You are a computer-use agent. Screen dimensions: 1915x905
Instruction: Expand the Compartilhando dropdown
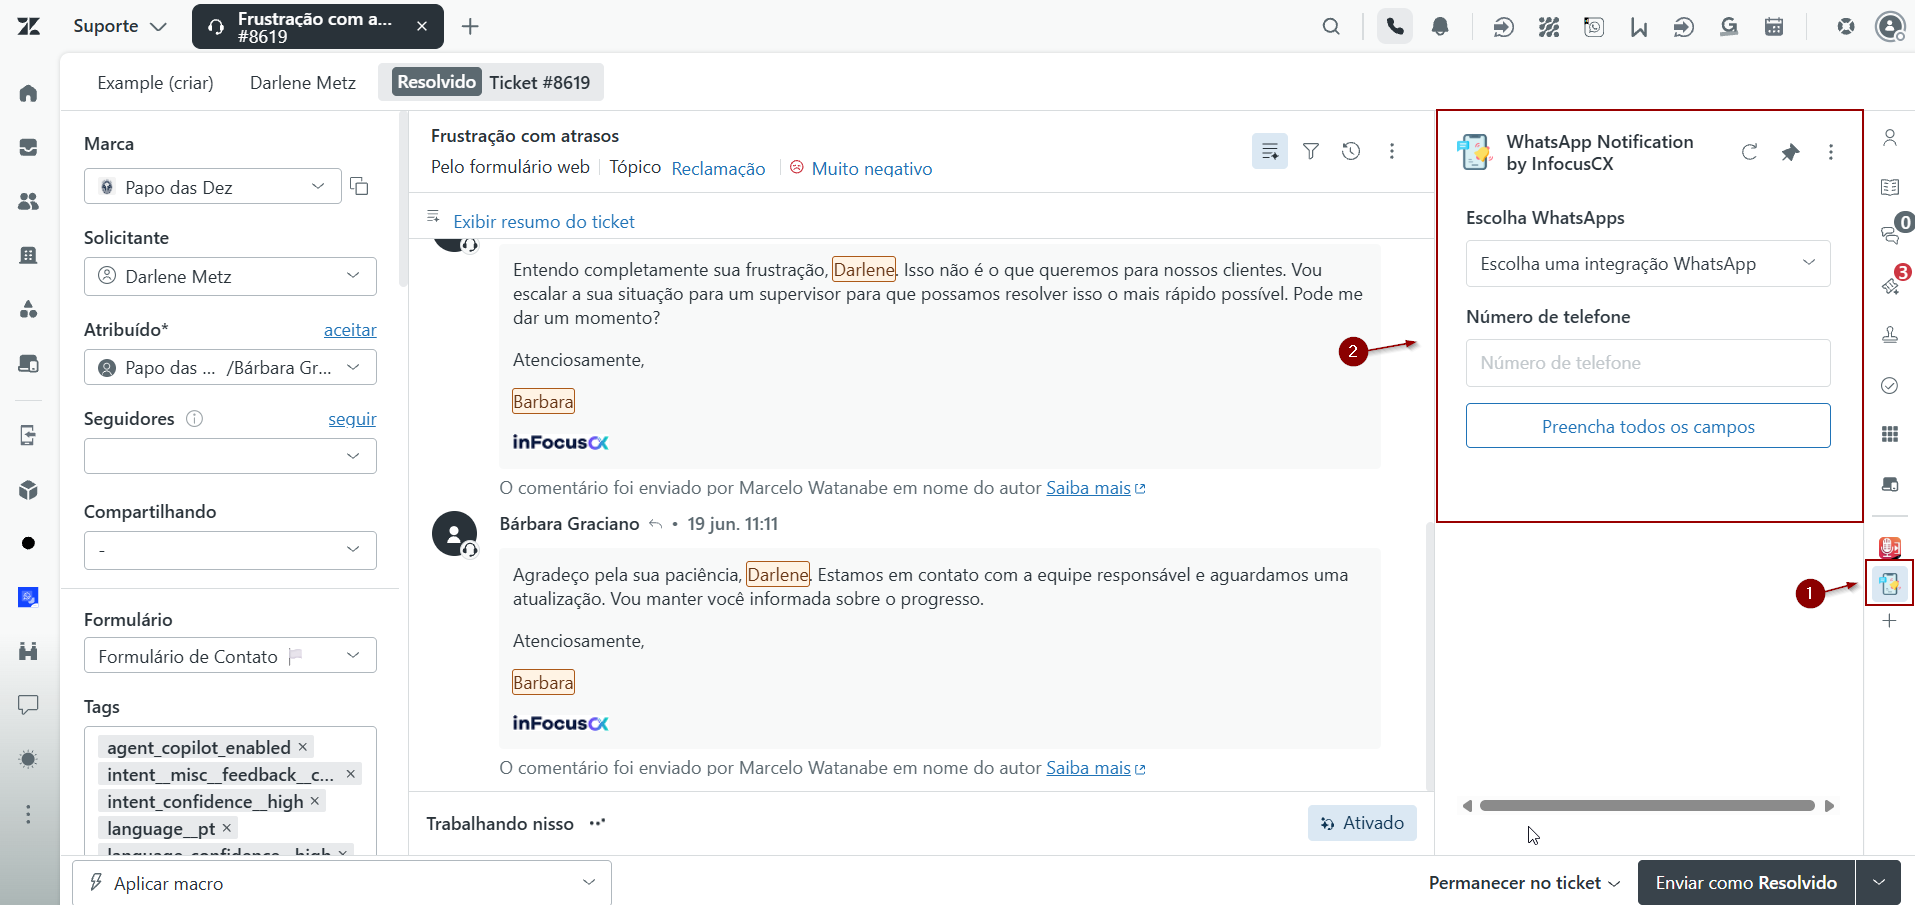pyautogui.click(x=230, y=550)
